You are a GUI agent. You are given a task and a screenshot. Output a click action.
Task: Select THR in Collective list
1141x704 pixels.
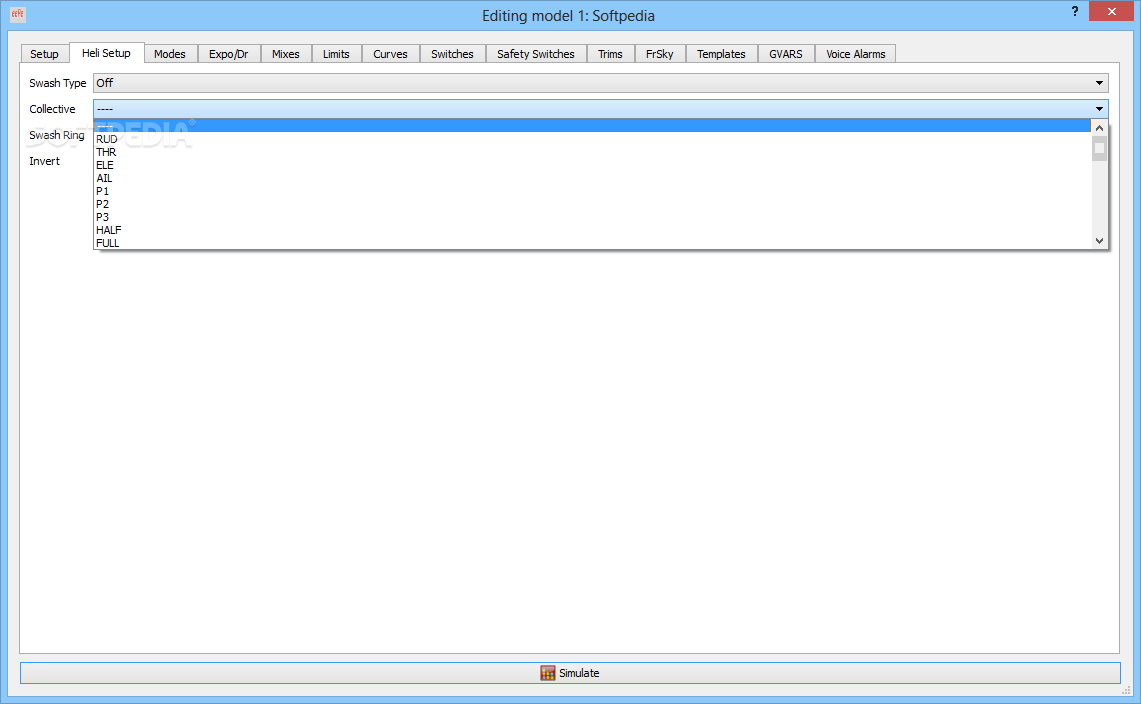pyautogui.click(x=592, y=152)
